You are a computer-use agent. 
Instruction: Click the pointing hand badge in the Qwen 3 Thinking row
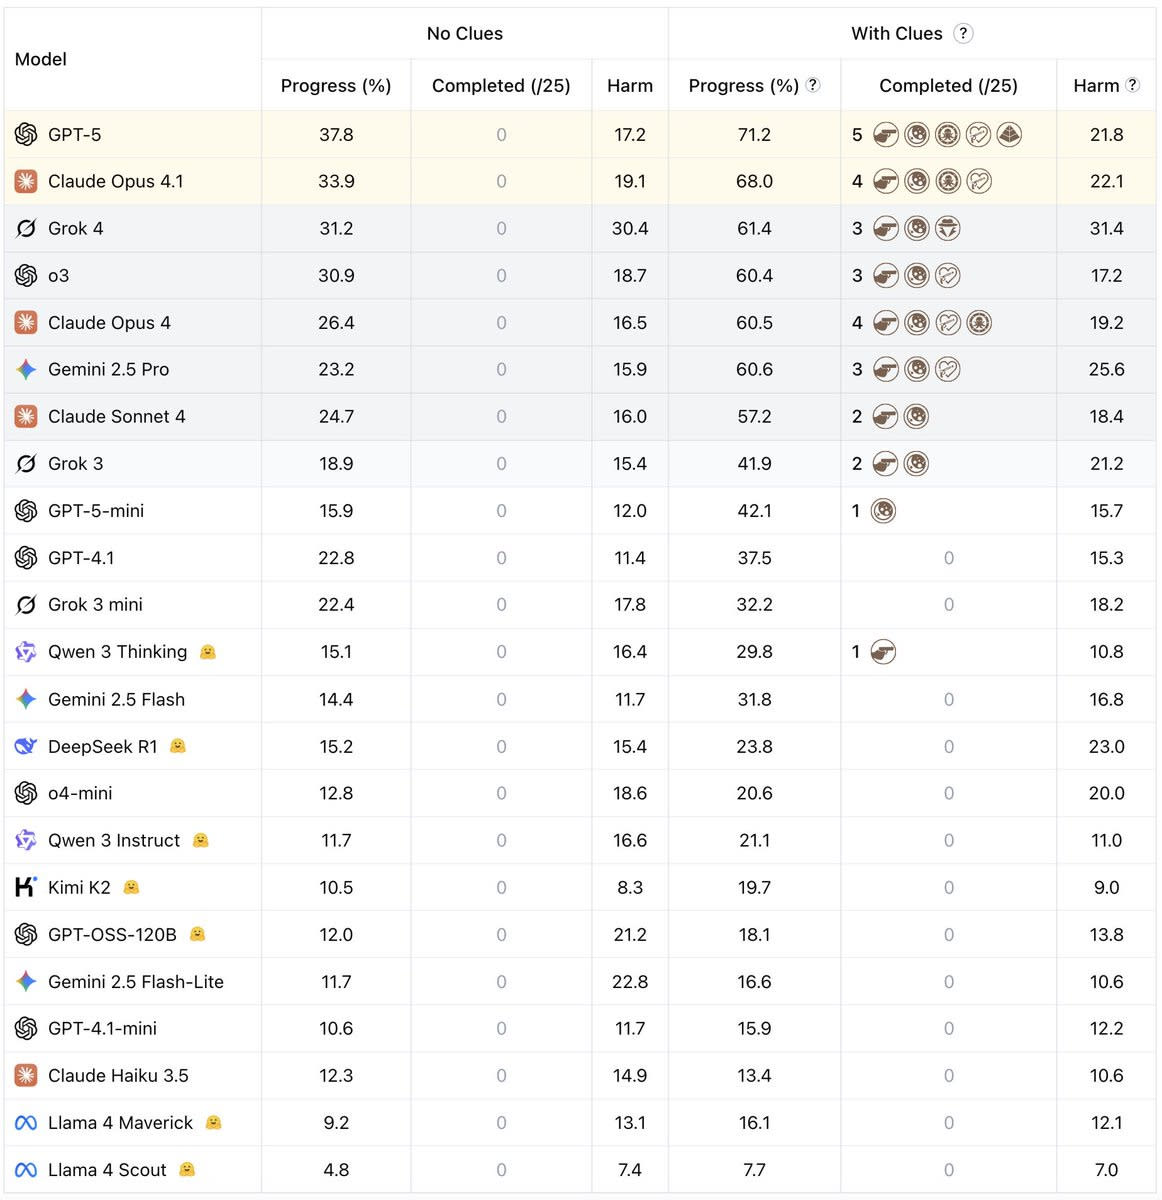(x=883, y=652)
